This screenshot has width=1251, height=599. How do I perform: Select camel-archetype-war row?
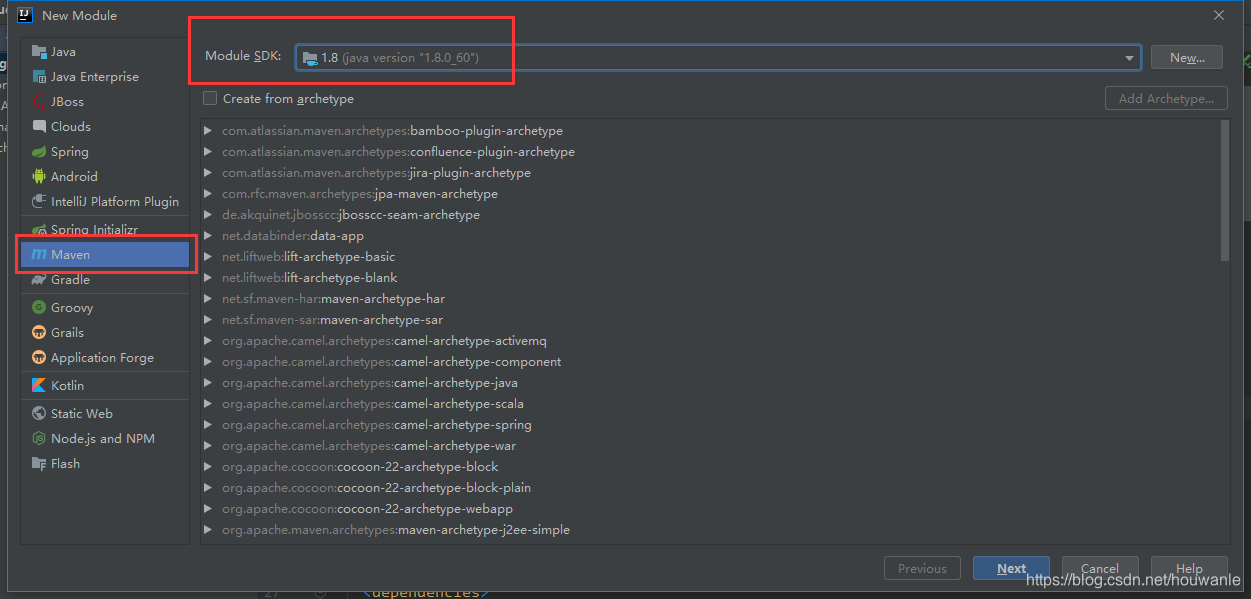pos(710,446)
